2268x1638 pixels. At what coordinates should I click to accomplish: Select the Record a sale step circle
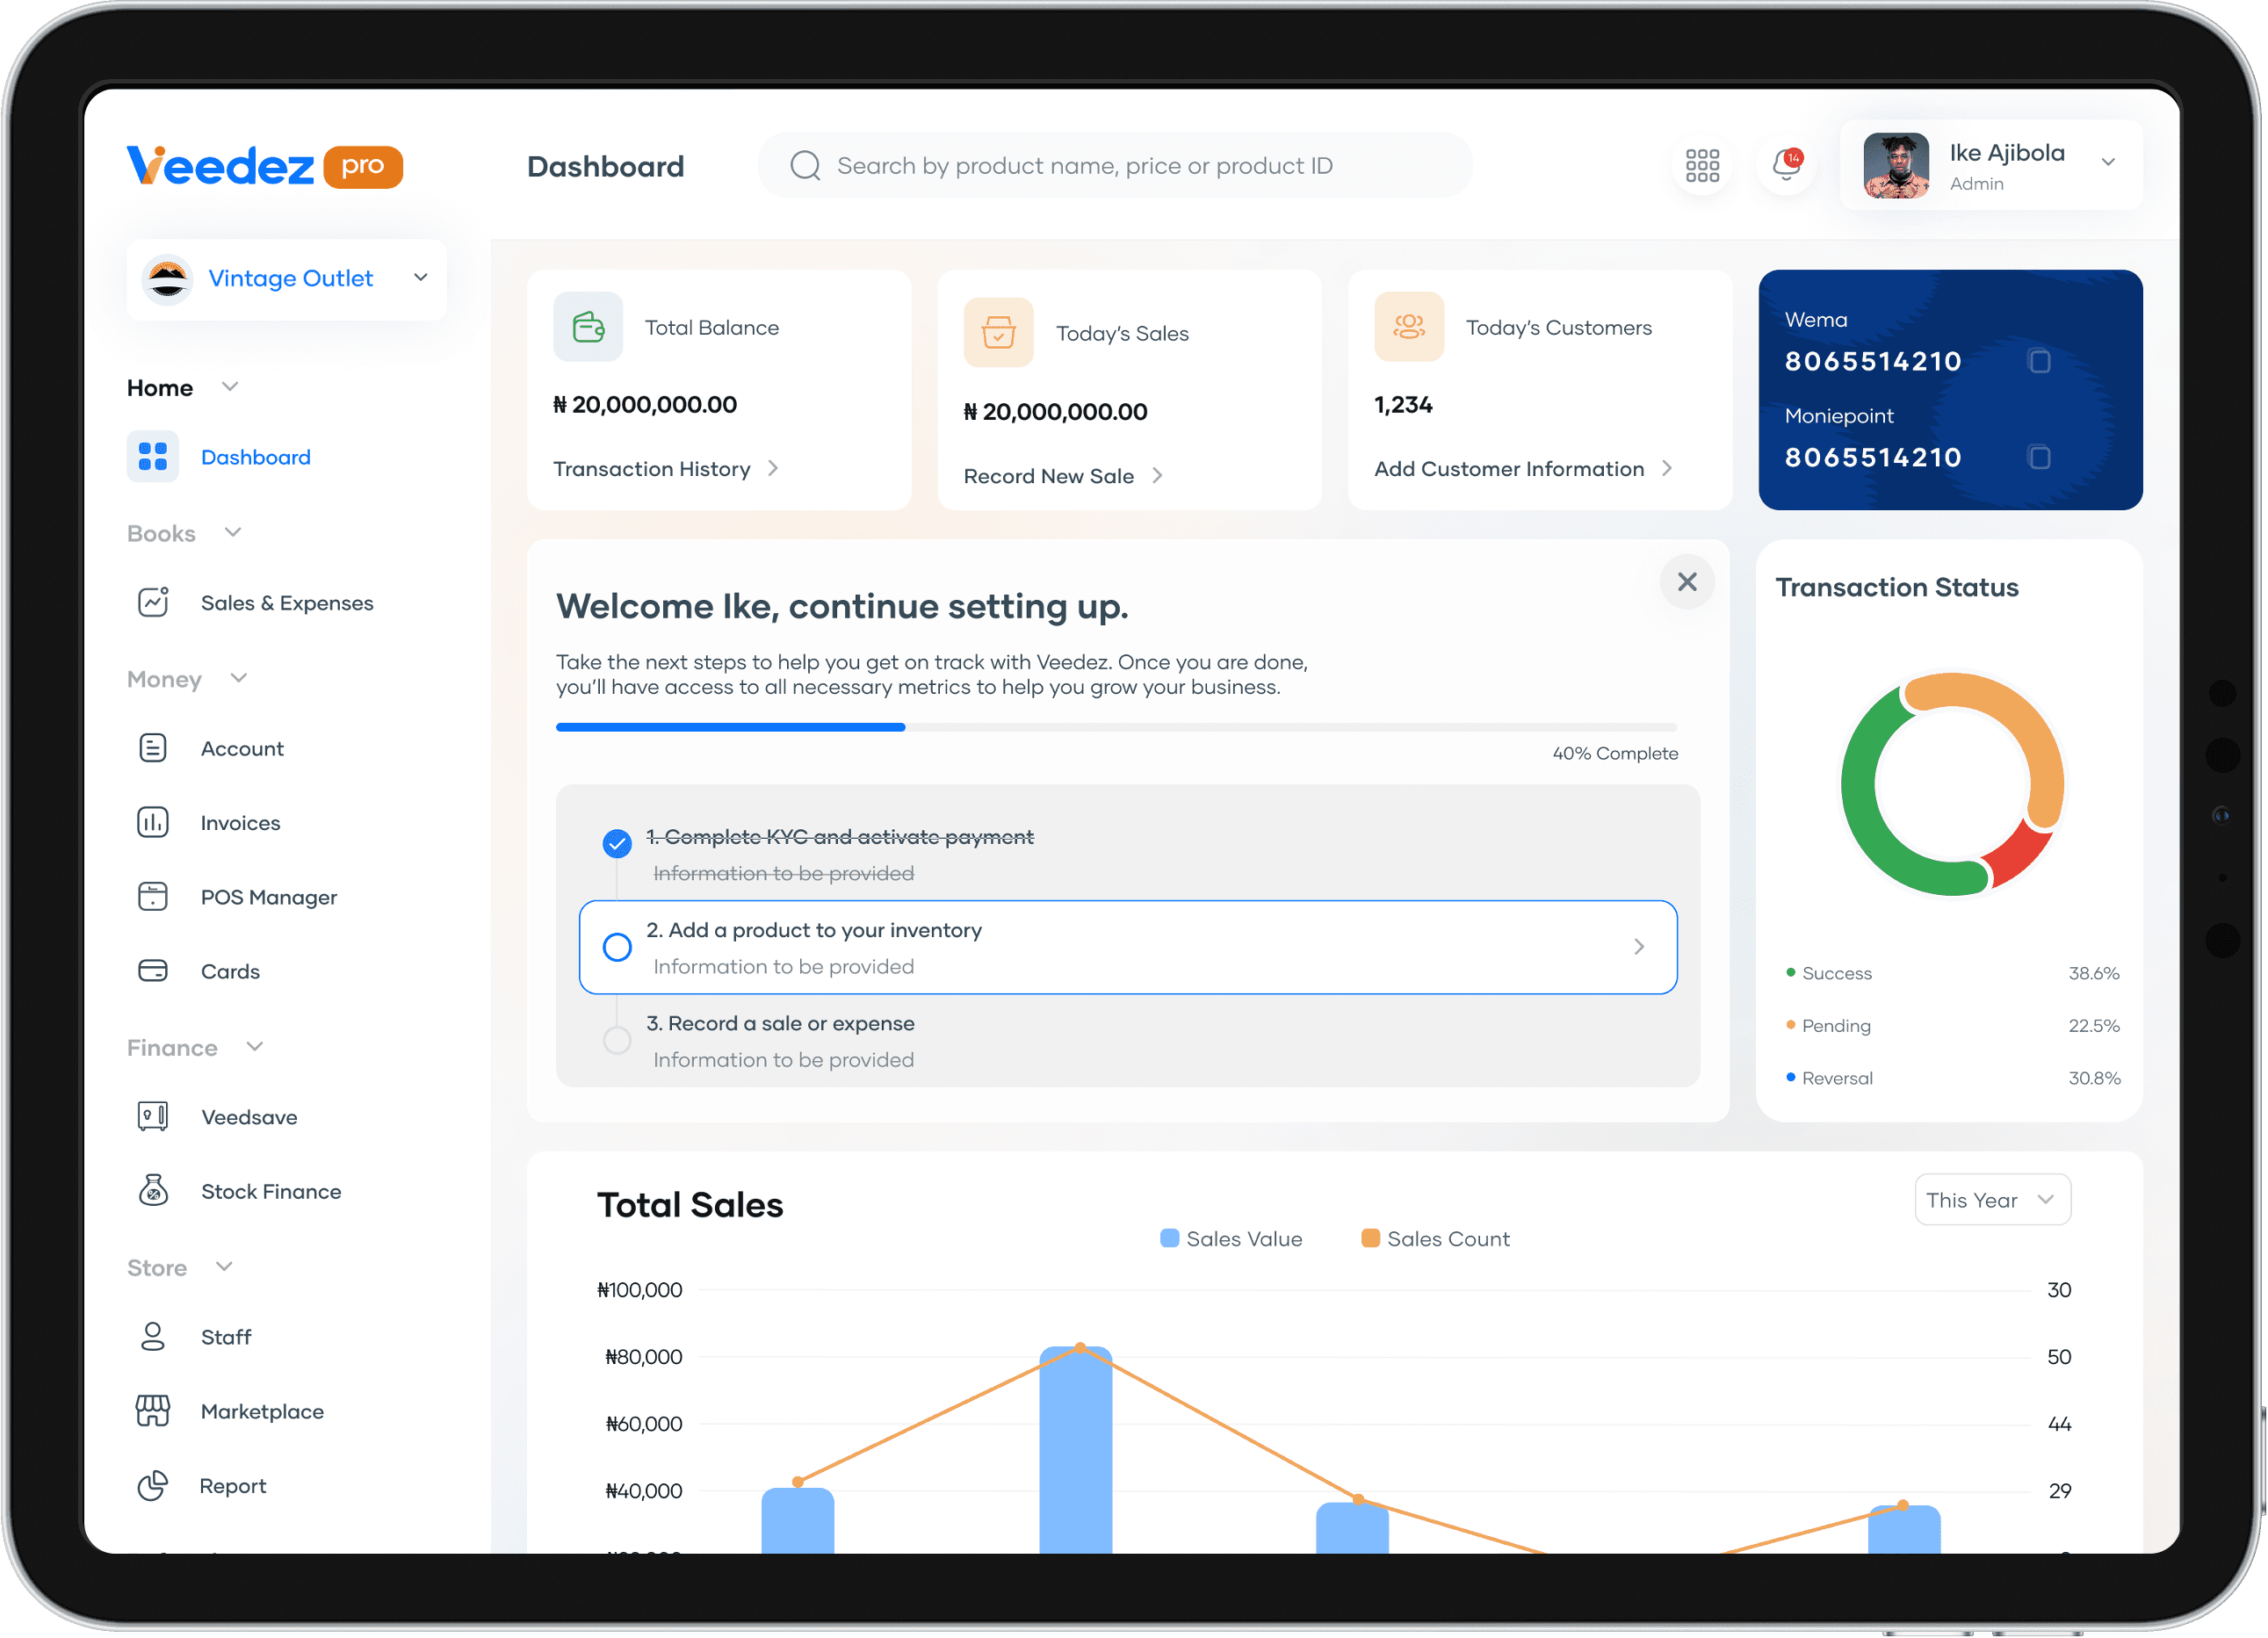click(617, 1040)
